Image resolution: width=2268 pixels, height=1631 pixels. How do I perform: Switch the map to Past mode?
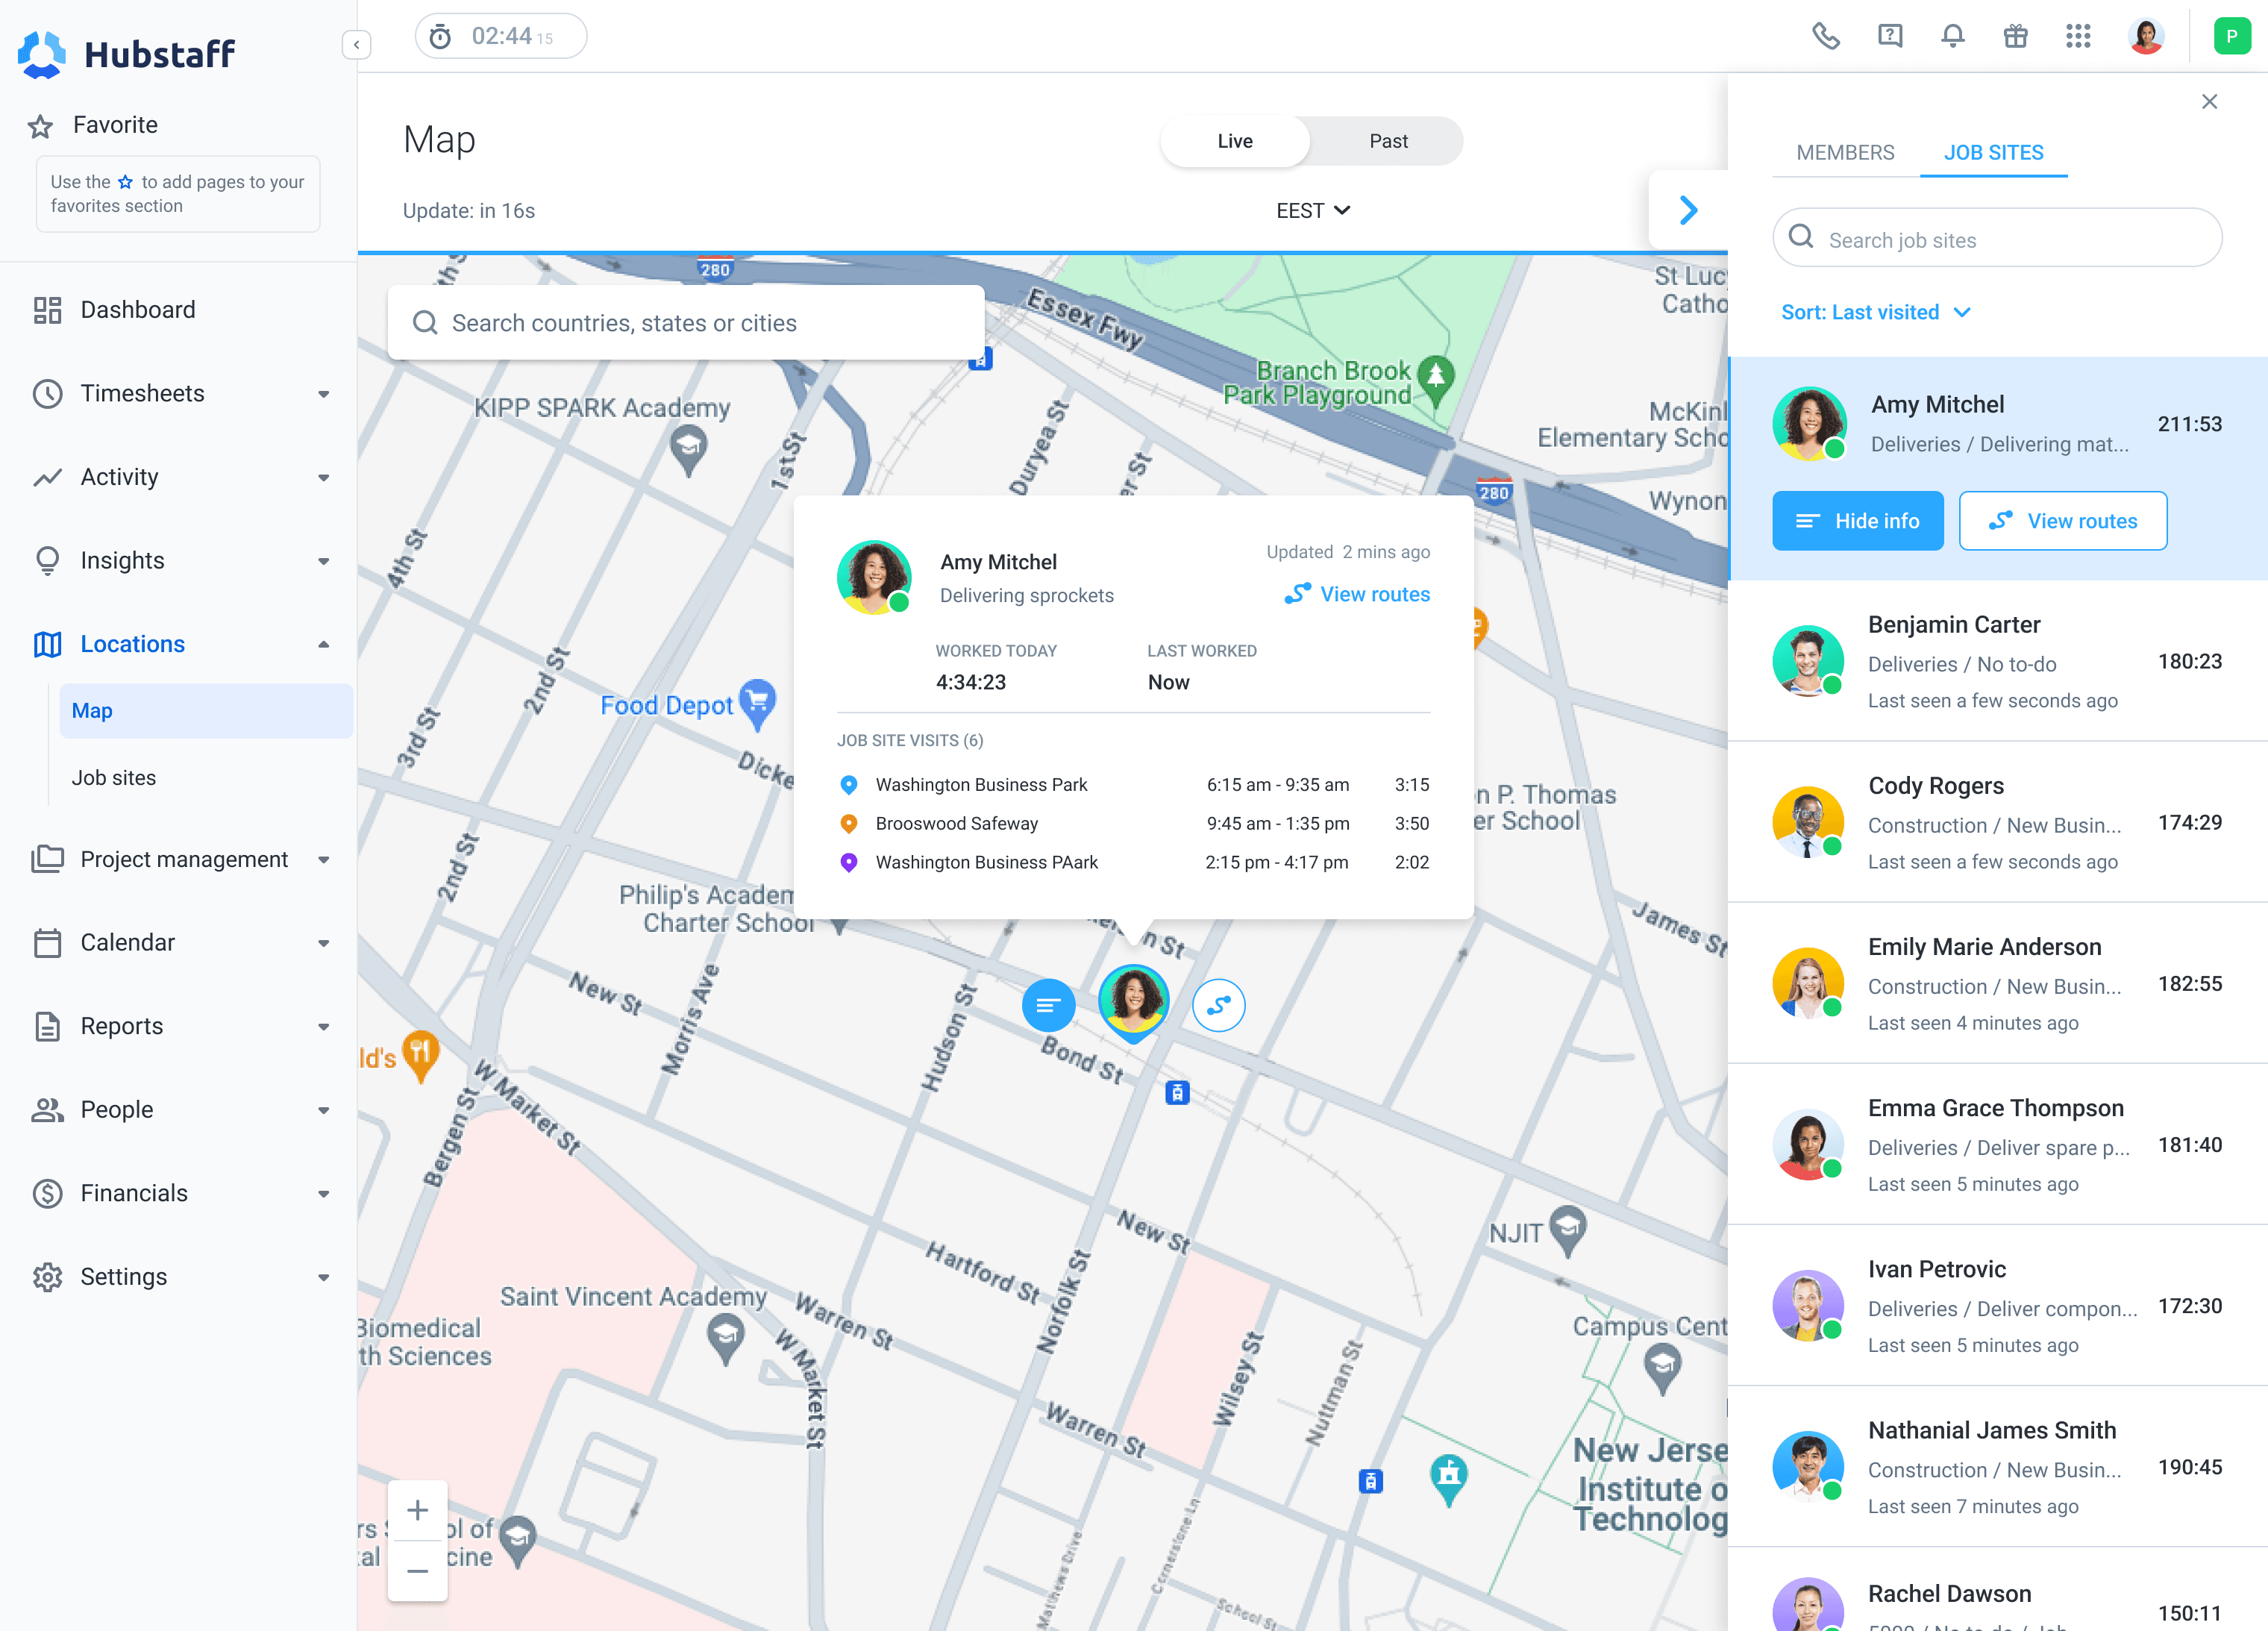[1388, 141]
